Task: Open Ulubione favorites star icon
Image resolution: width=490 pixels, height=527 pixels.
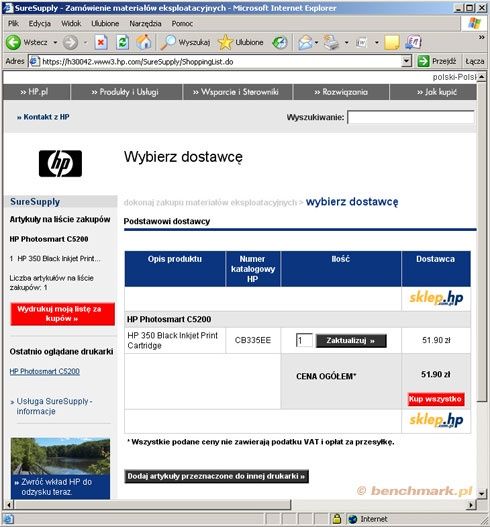Action: [x=225, y=42]
